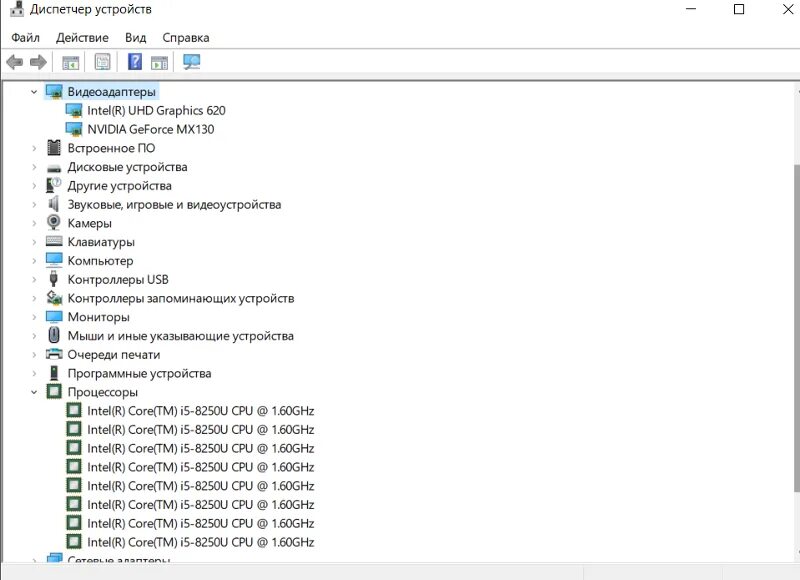Click the speaker icon for Звуковые устройства
Image resolution: width=800 pixels, height=580 pixels.
coord(53,204)
